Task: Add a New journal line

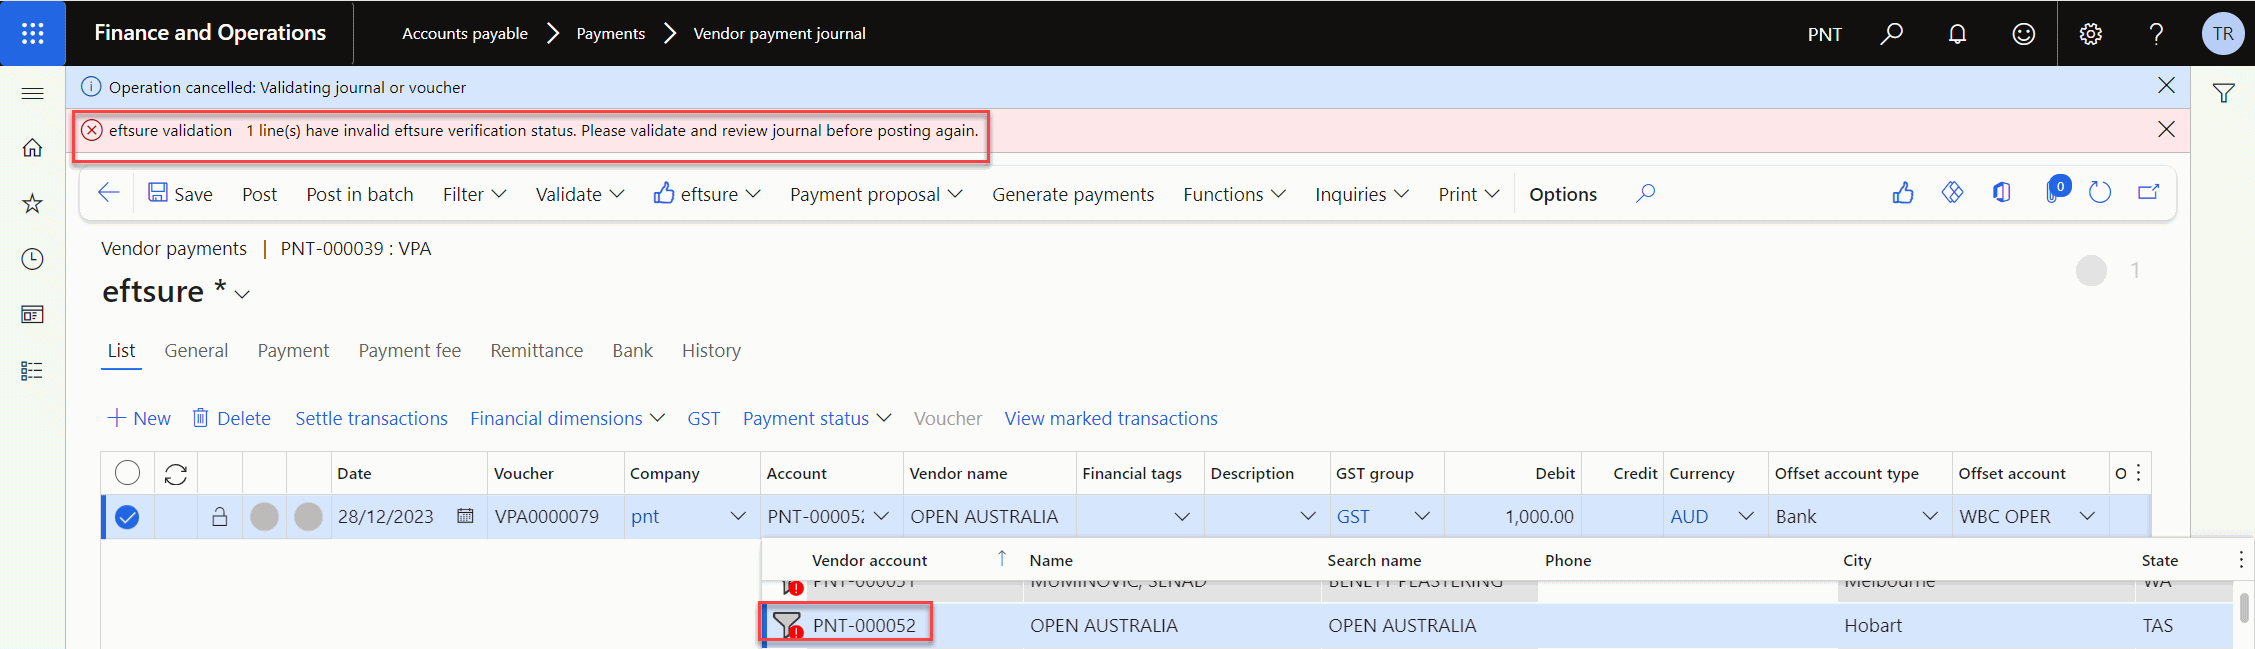Action: tap(139, 418)
